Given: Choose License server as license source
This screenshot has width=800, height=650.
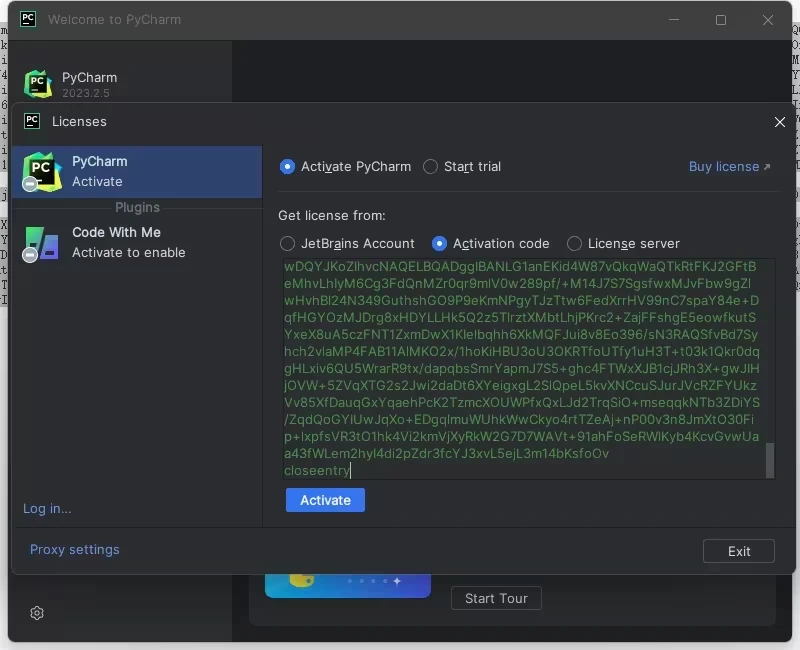Looking at the screenshot, I should click(574, 243).
